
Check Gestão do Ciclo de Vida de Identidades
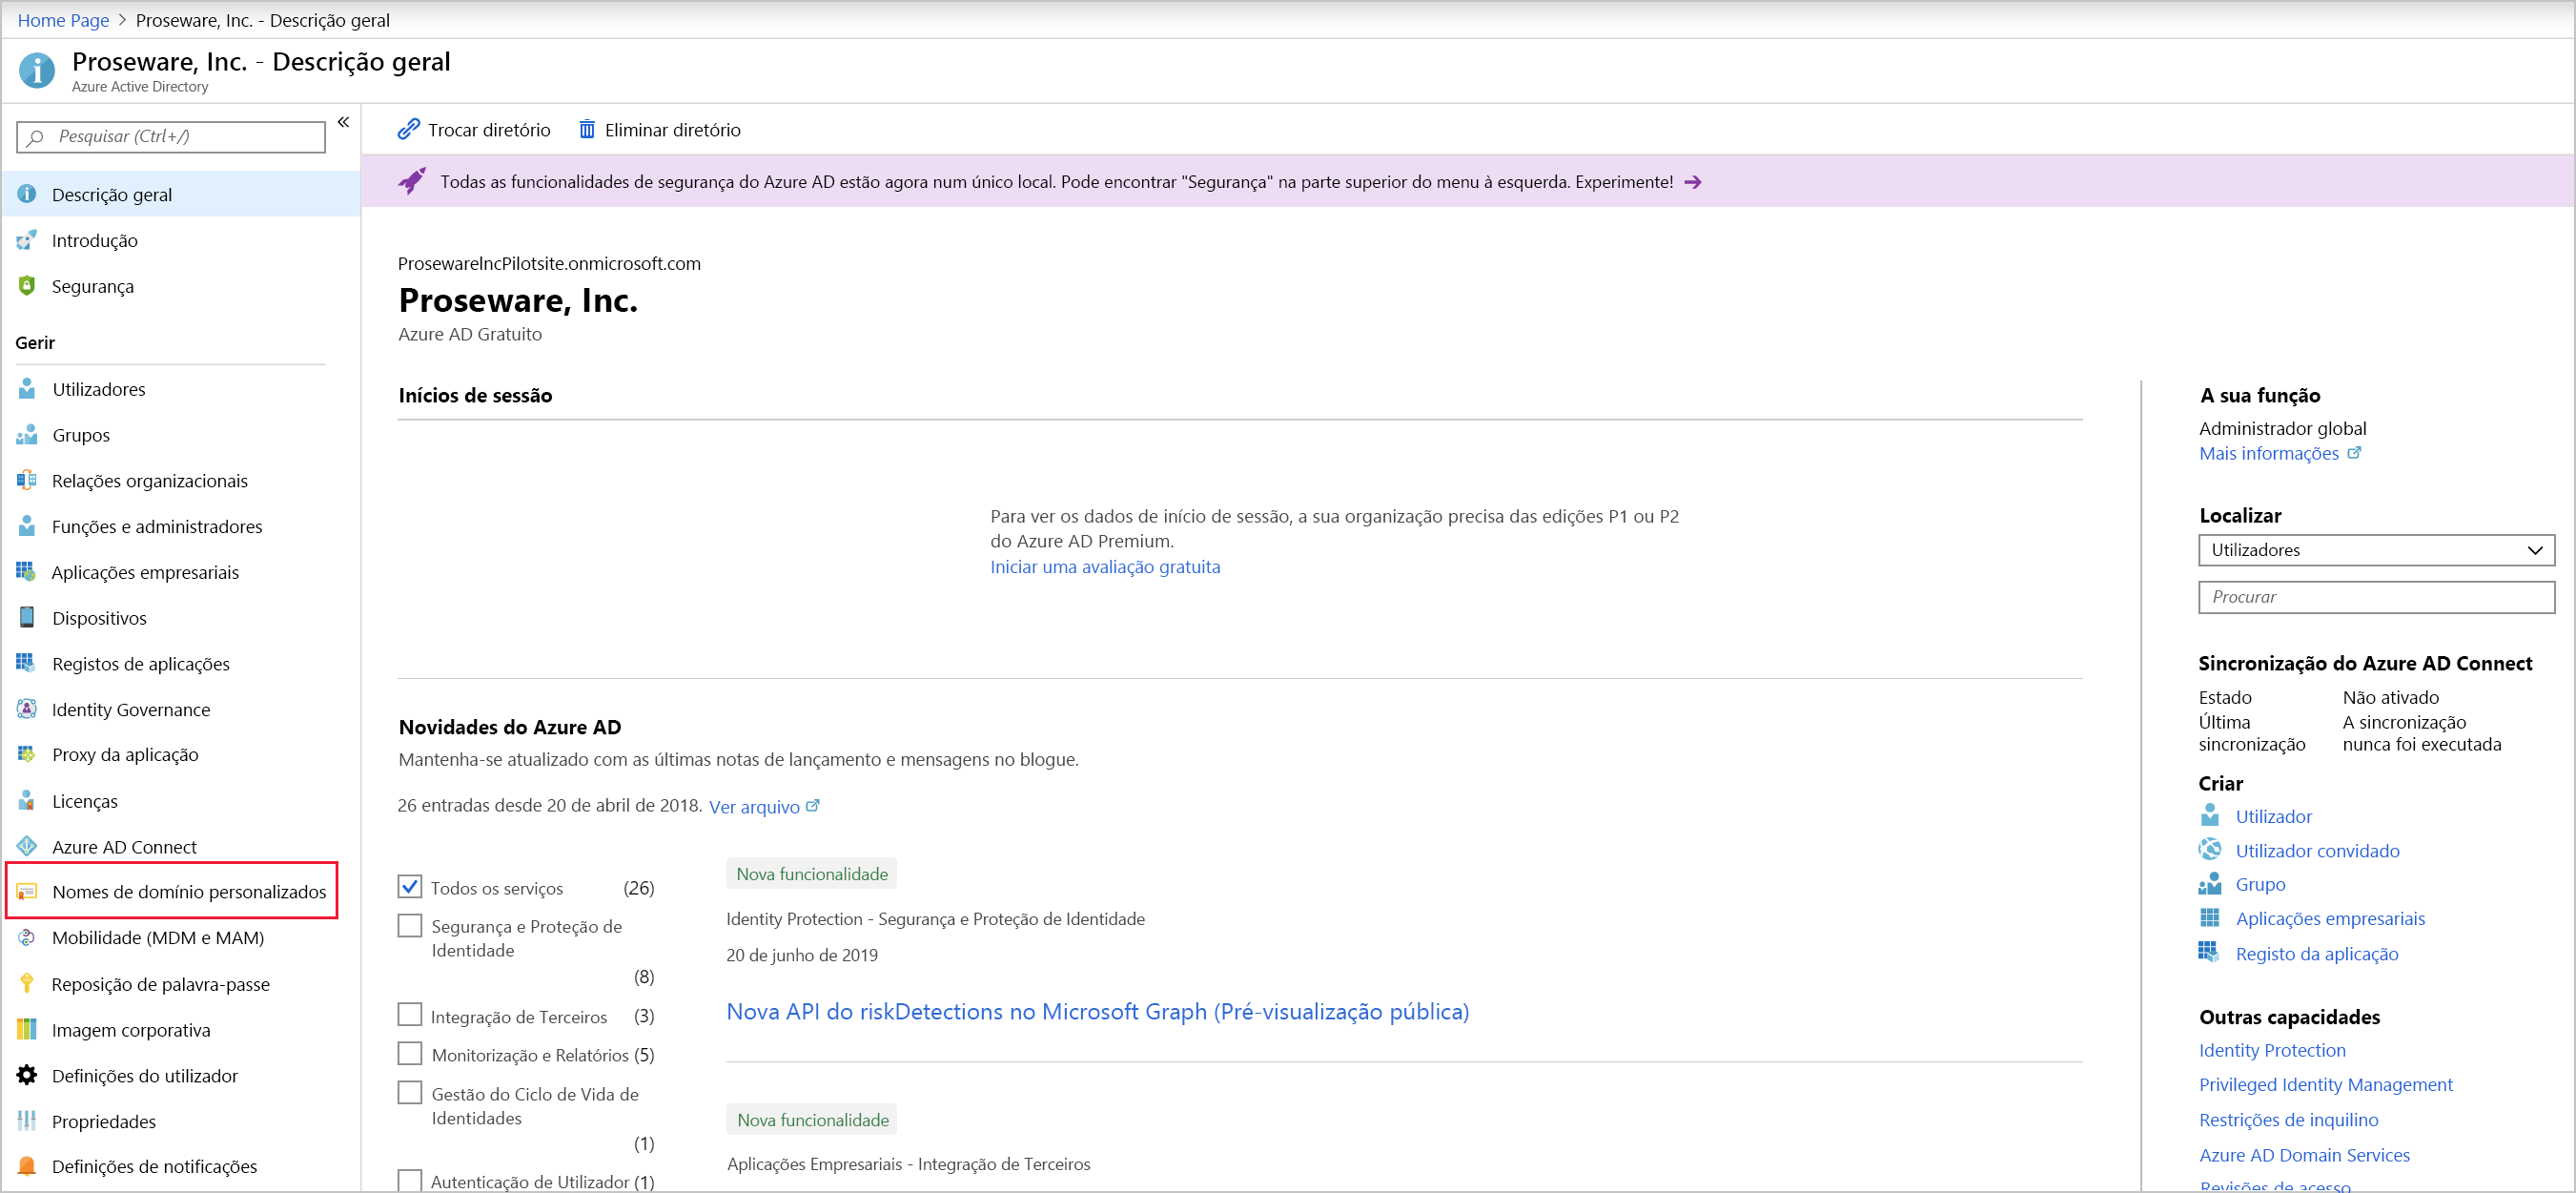[x=410, y=1093]
